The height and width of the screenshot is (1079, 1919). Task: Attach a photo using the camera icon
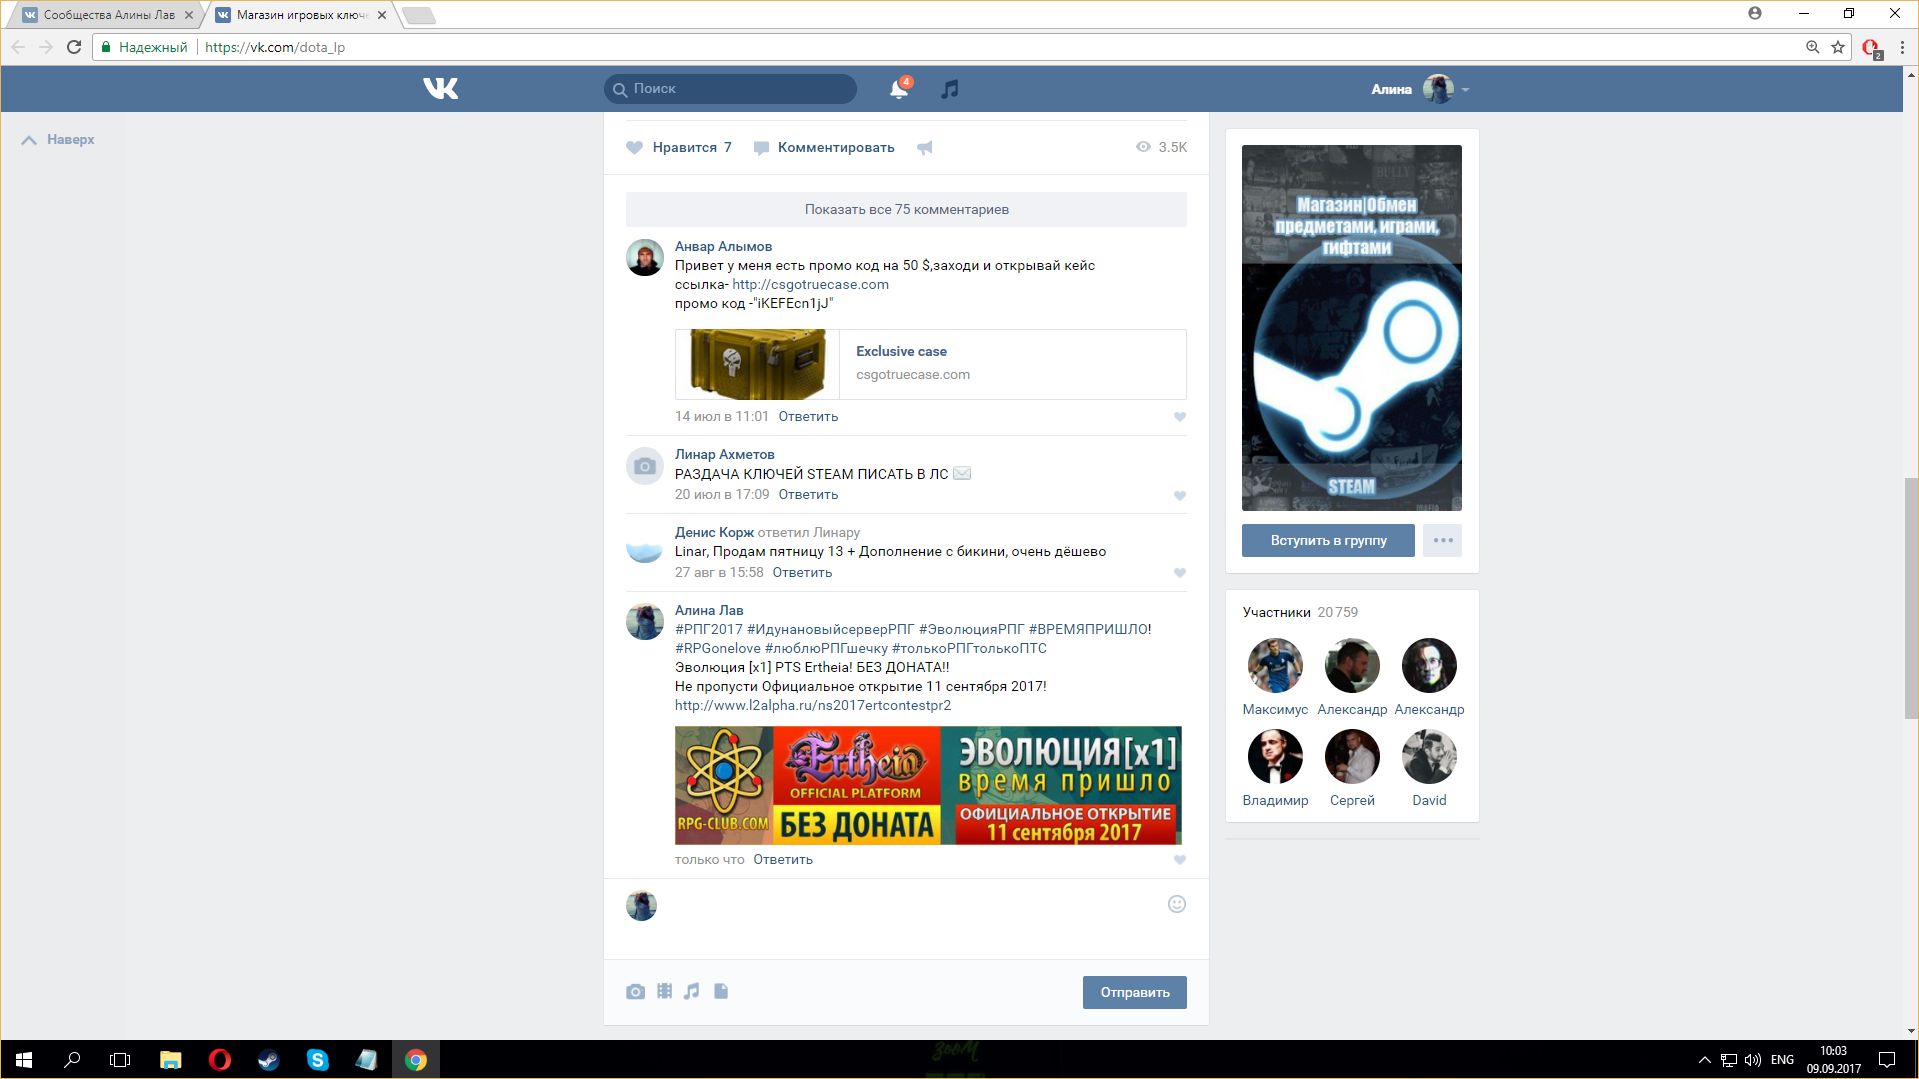pyautogui.click(x=635, y=991)
